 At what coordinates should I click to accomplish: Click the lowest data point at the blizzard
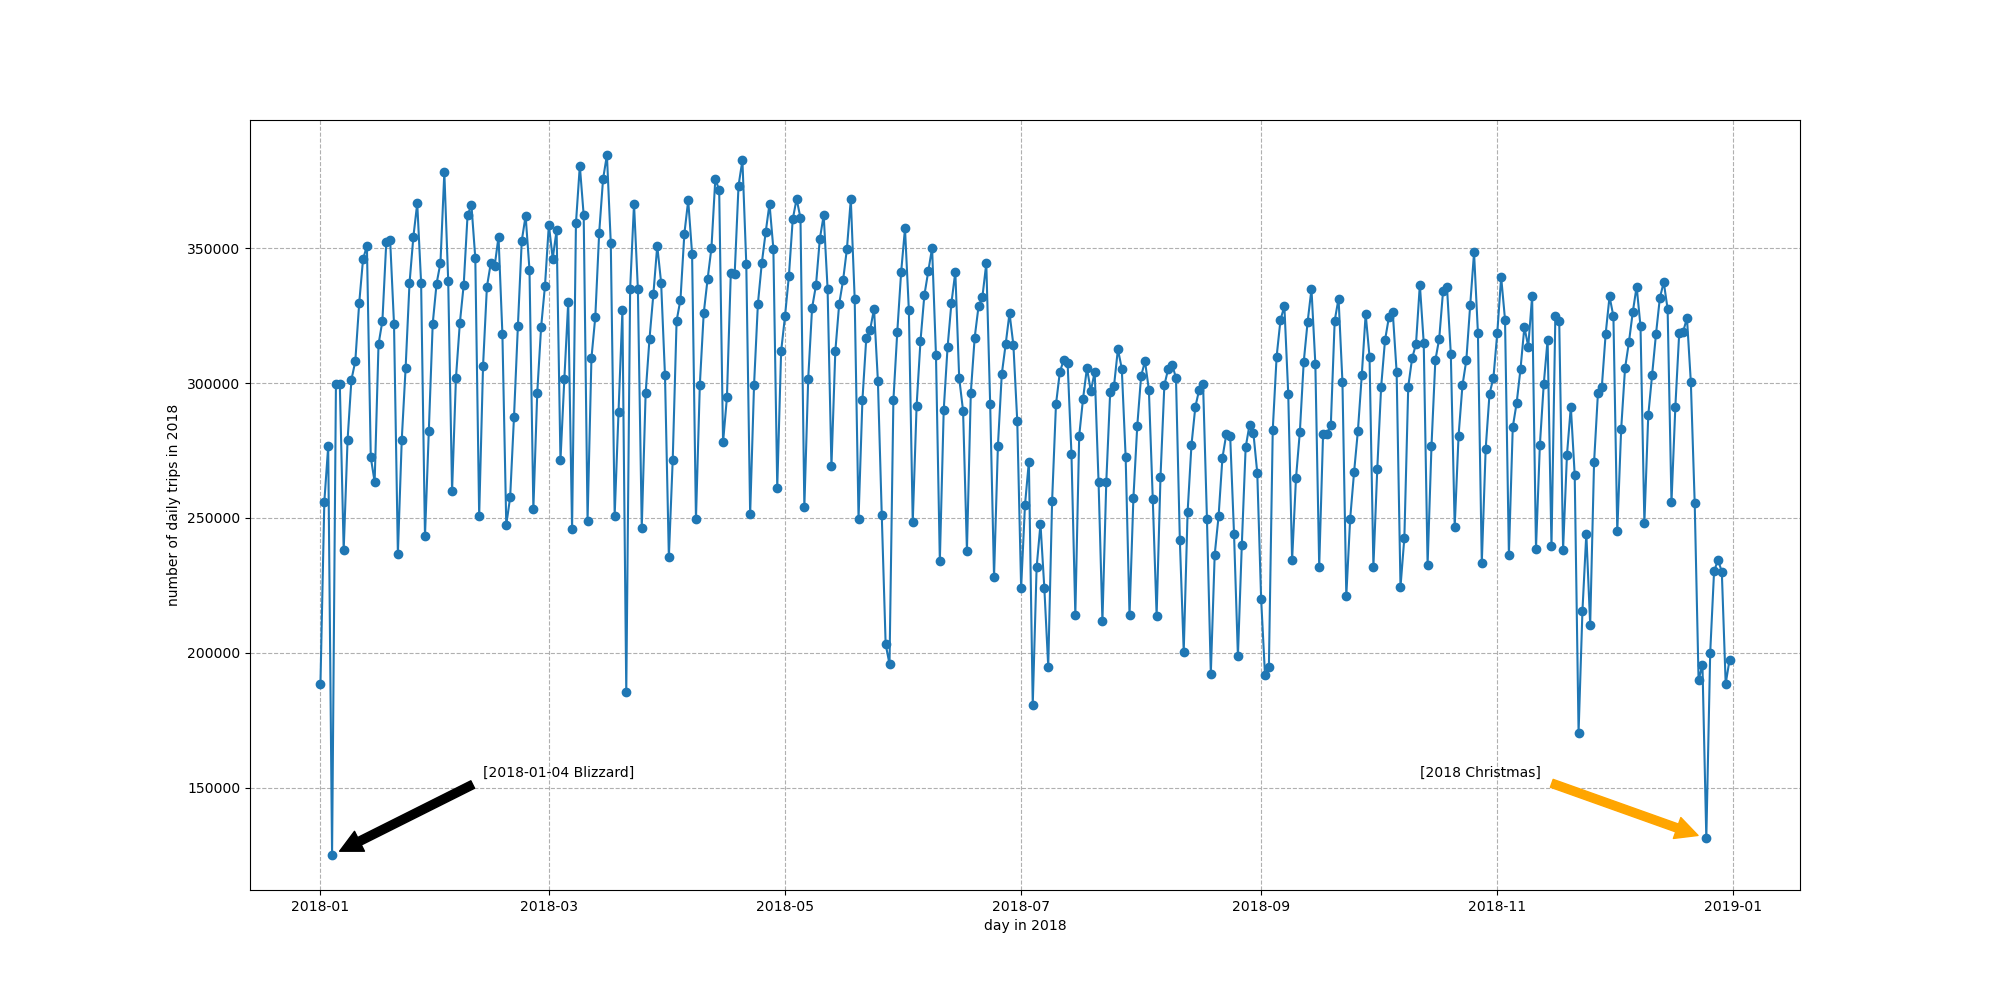[332, 855]
